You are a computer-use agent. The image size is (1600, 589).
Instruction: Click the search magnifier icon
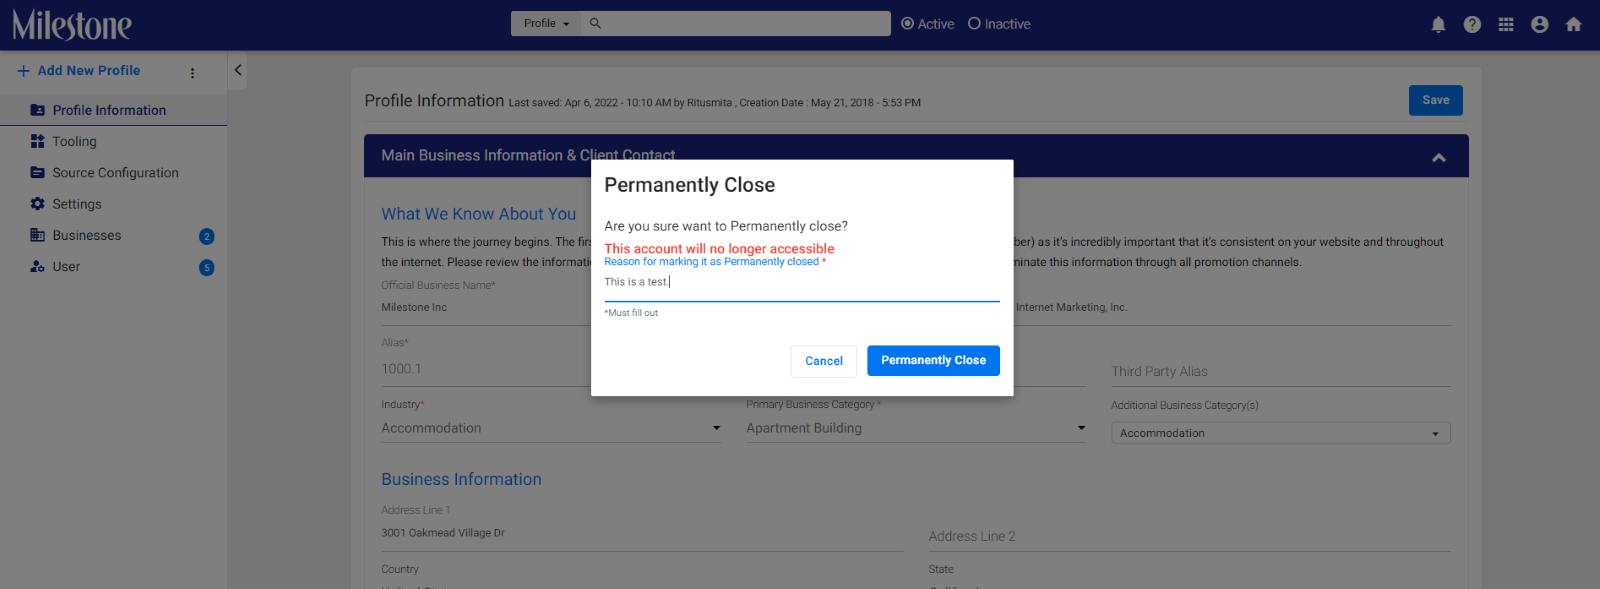[x=595, y=23]
